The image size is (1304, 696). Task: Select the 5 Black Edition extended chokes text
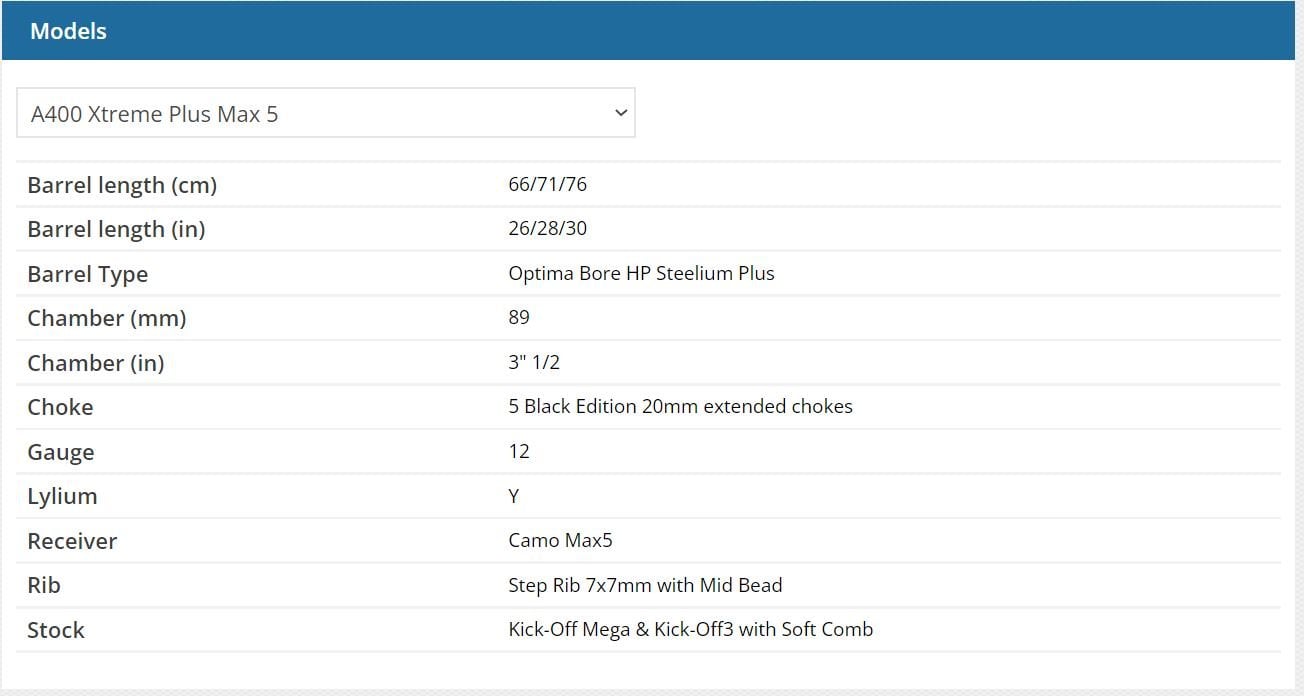click(680, 406)
